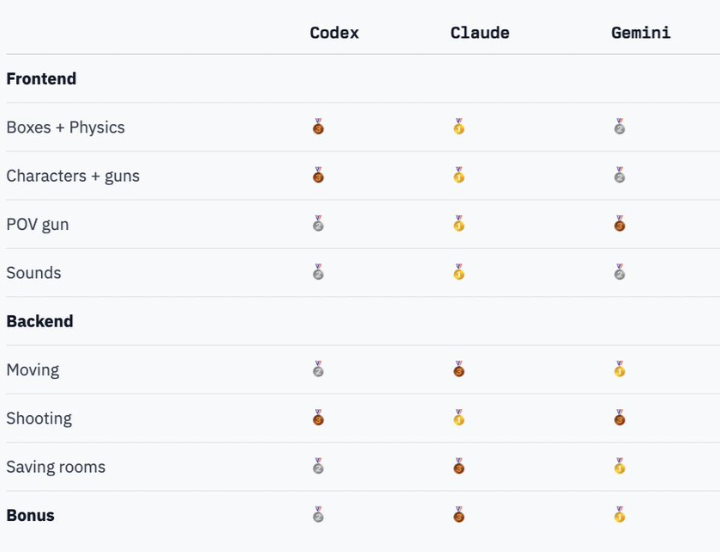Click Claude's gold medal in Boxes + Physics row
The image size is (720, 552).
click(x=459, y=127)
